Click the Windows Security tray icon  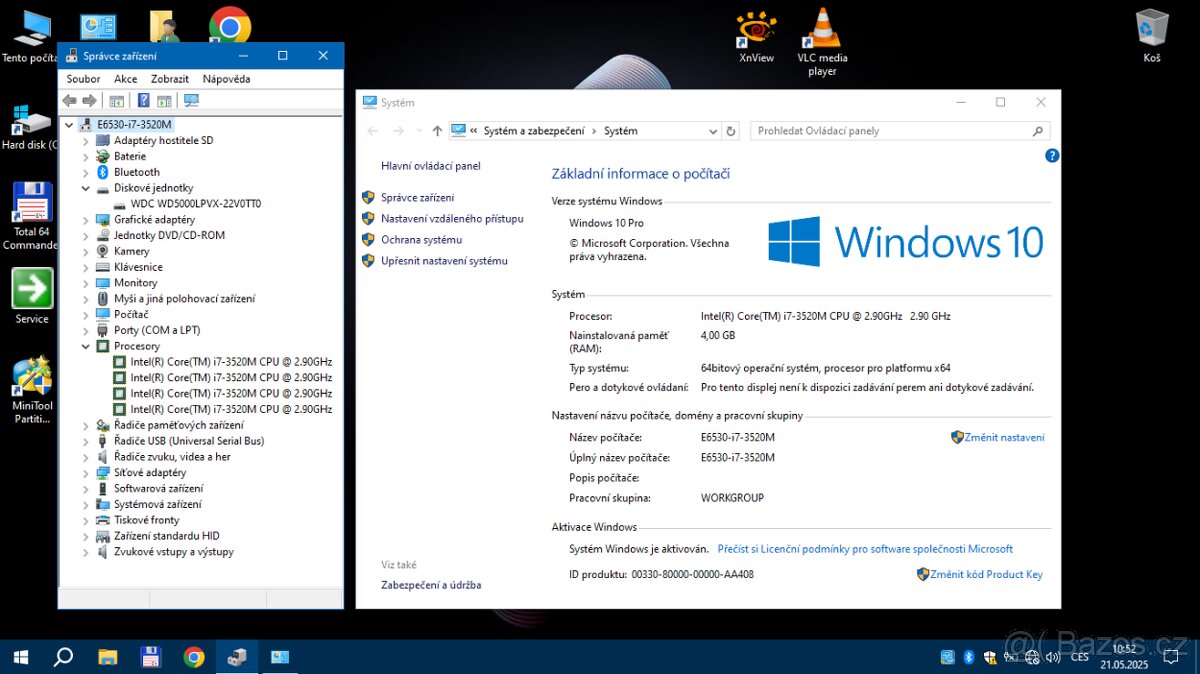click(x=990, y=657)
